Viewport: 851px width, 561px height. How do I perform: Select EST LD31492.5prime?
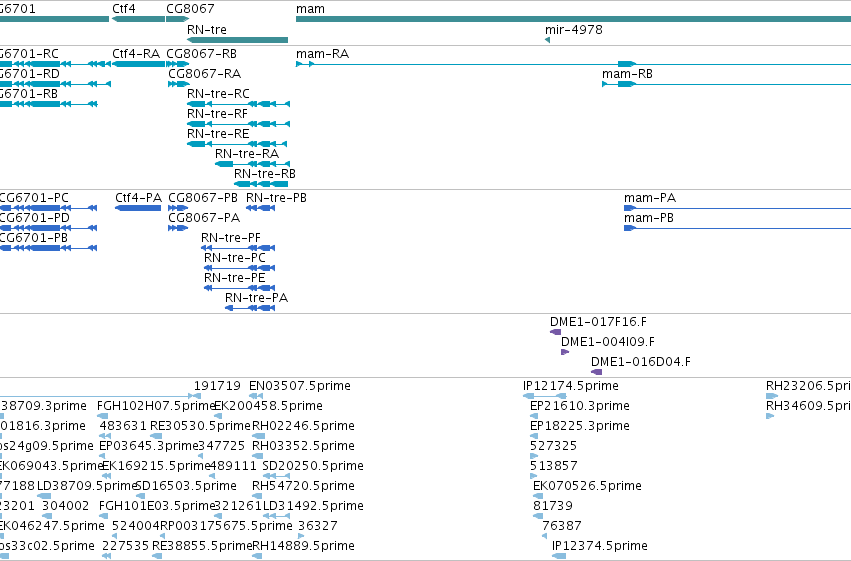coord(313,507)
